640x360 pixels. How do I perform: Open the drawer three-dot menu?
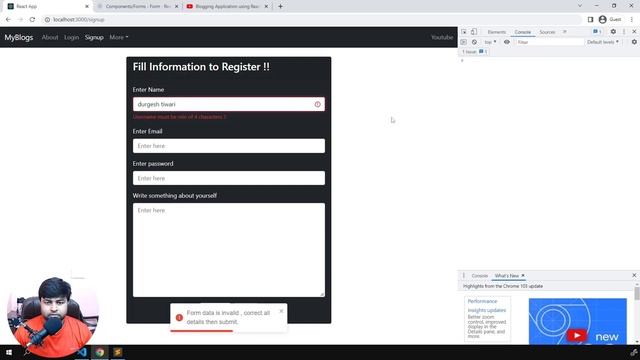464,276
